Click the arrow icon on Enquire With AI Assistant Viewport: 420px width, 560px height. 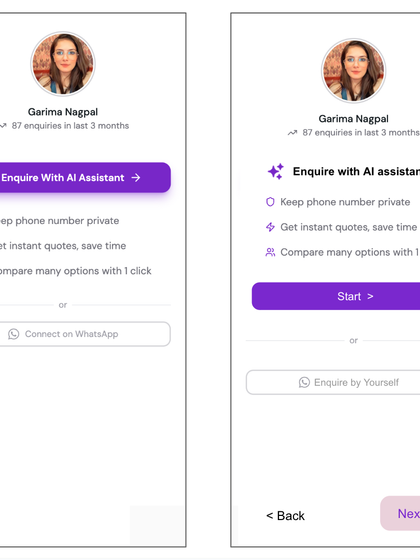[x=136, y=178]
